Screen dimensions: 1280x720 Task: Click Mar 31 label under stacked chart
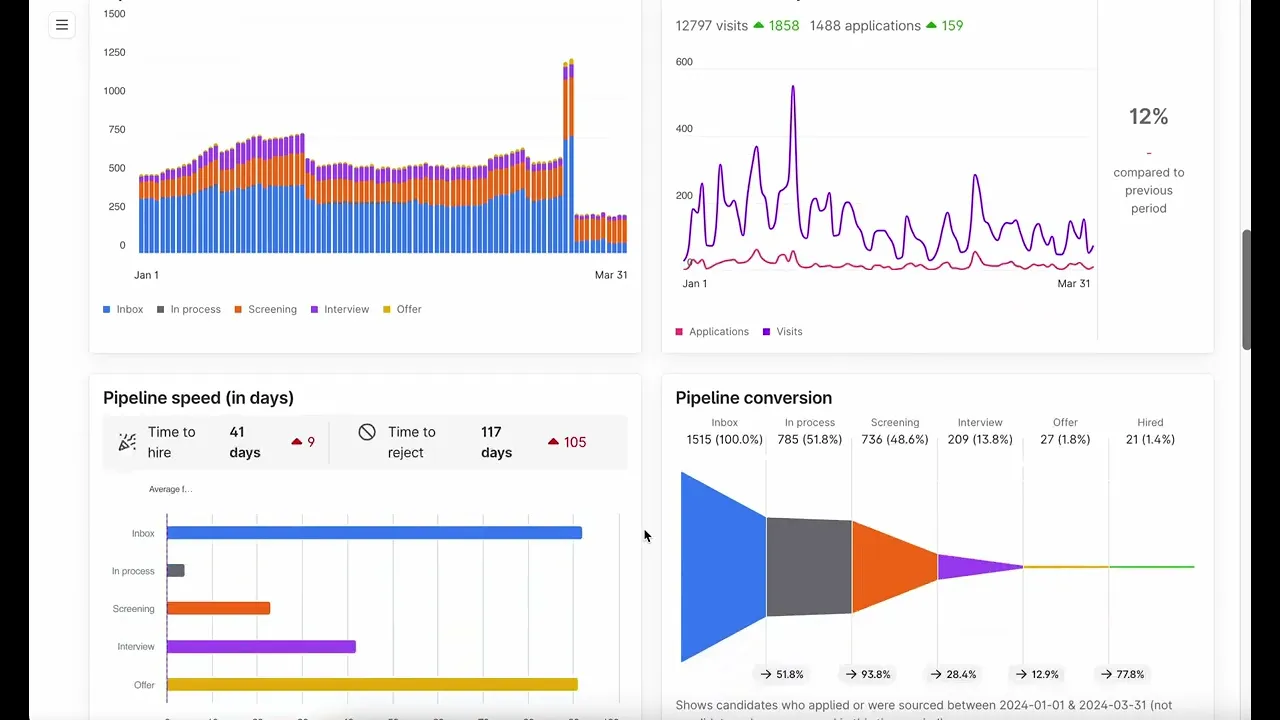point(610,275)
